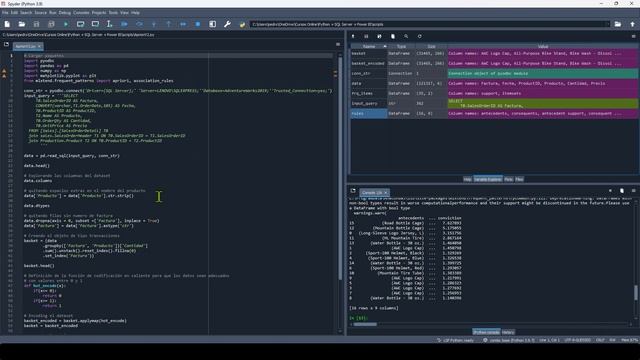Browse editor tabs button left of the file tab

pos(6,44)
